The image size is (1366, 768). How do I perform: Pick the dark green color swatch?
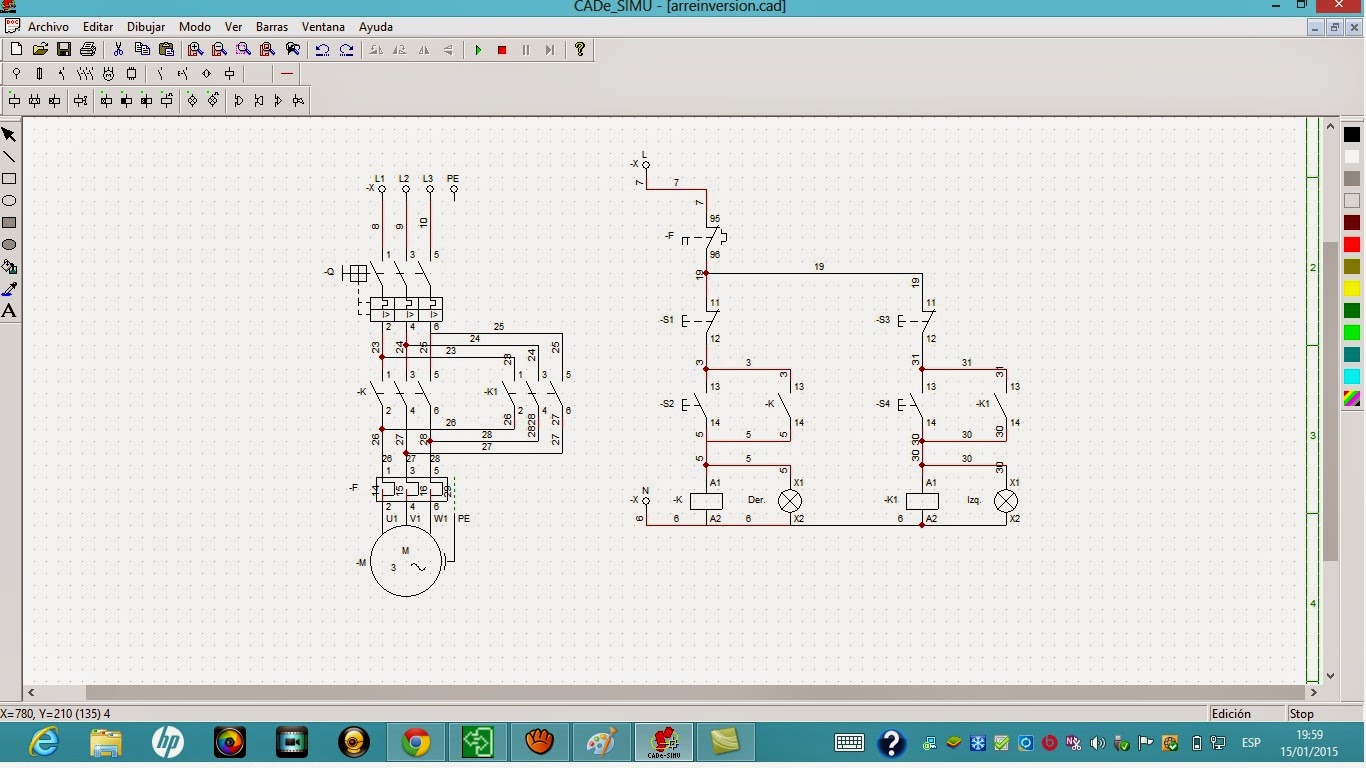[x=1352, y=311]
